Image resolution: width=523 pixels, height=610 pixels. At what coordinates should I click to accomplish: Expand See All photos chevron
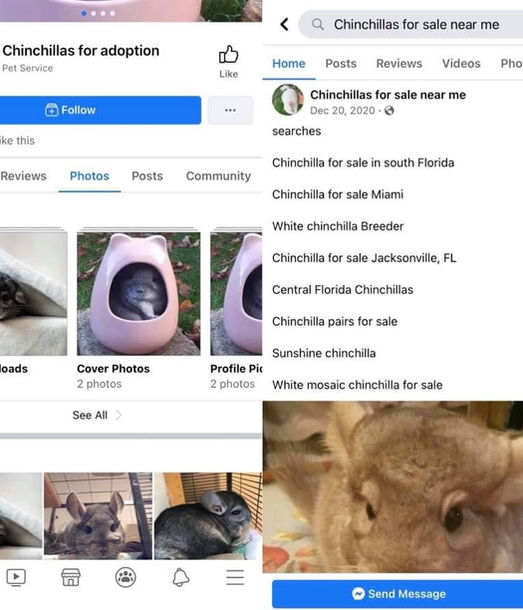[x=118, y=415]
